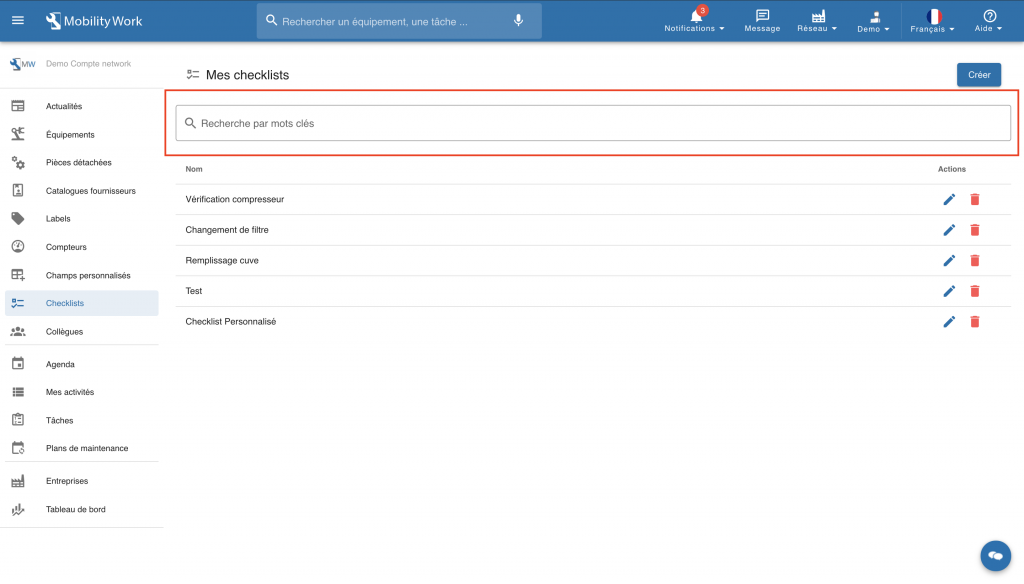Click the Mobility Work logo

tap(93, 21)
